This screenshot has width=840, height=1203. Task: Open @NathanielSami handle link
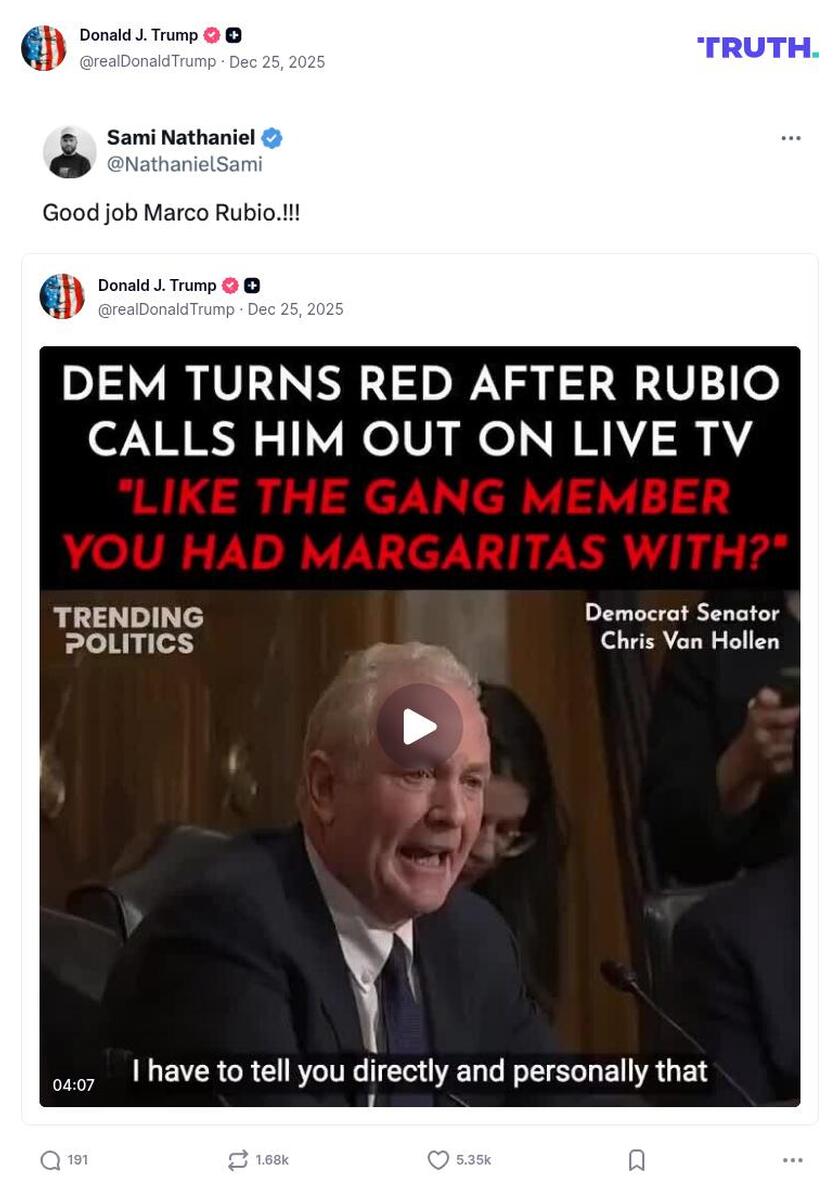185,164
